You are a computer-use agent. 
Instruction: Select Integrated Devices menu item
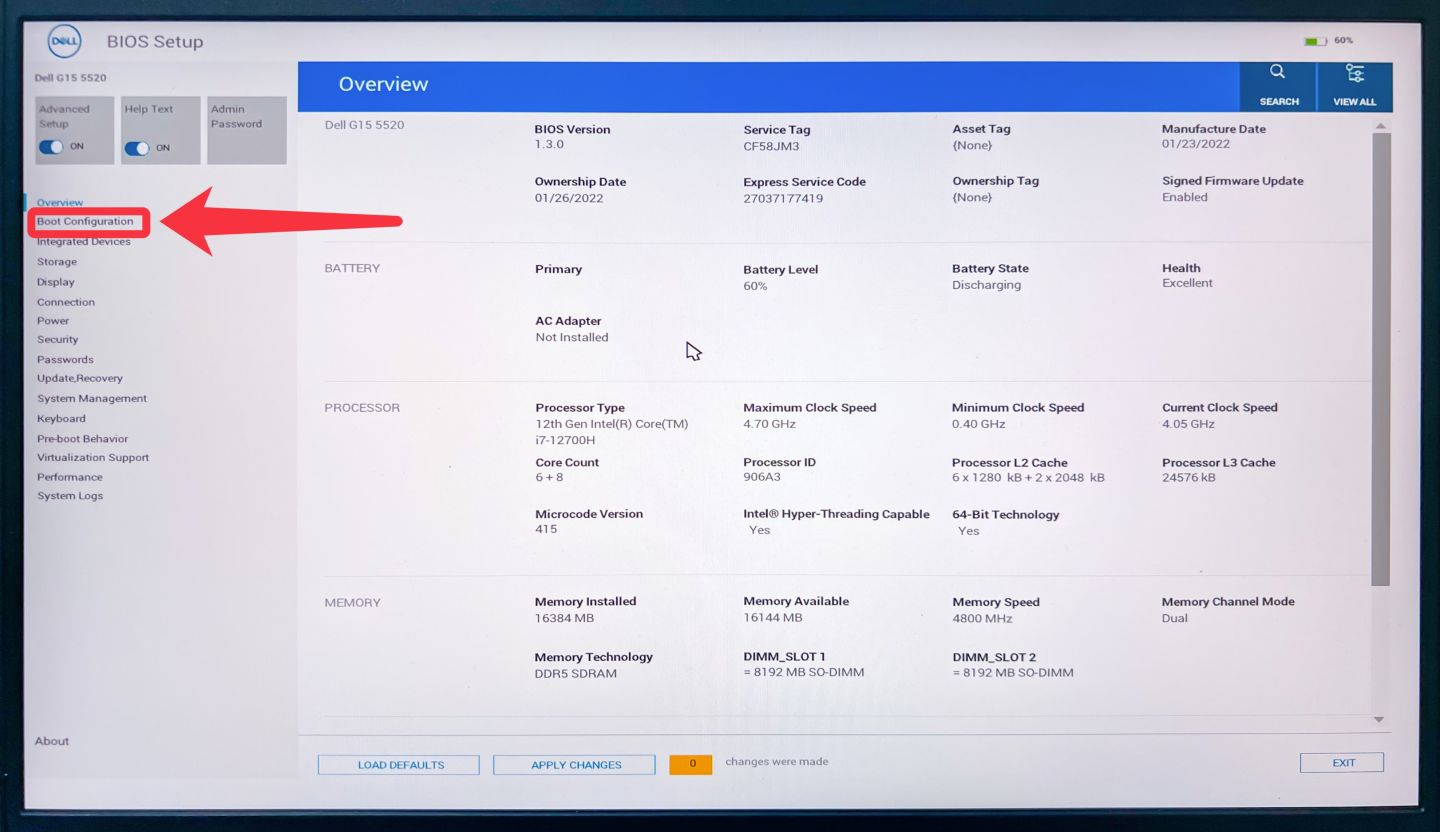click(x=84, y=242)
